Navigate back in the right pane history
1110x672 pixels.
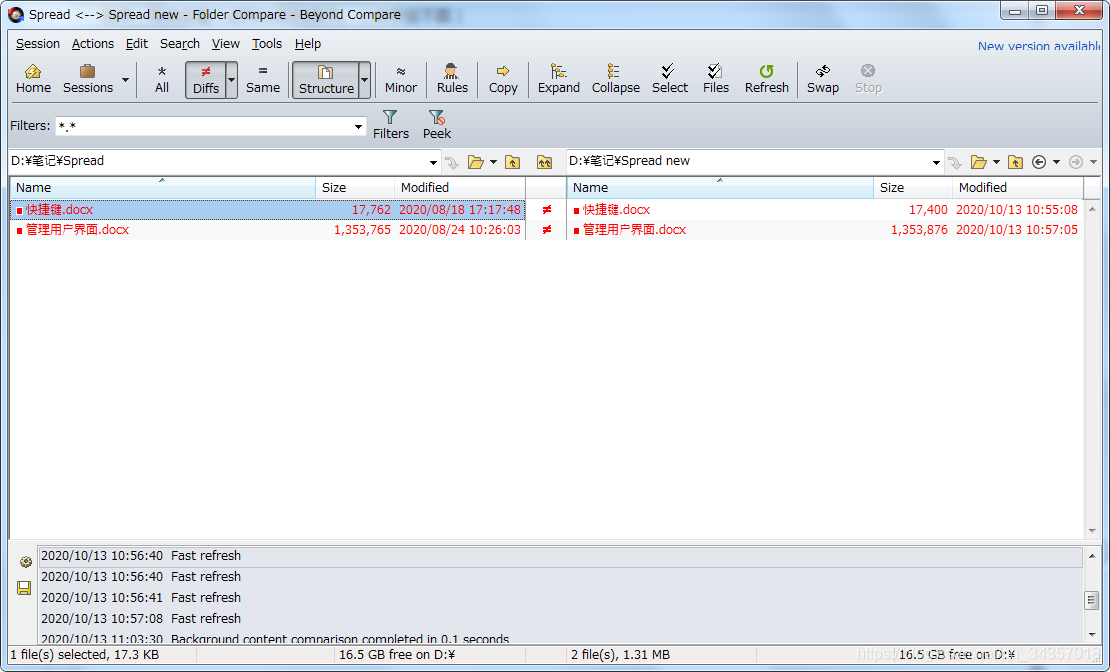click(x=1039, y=162)
